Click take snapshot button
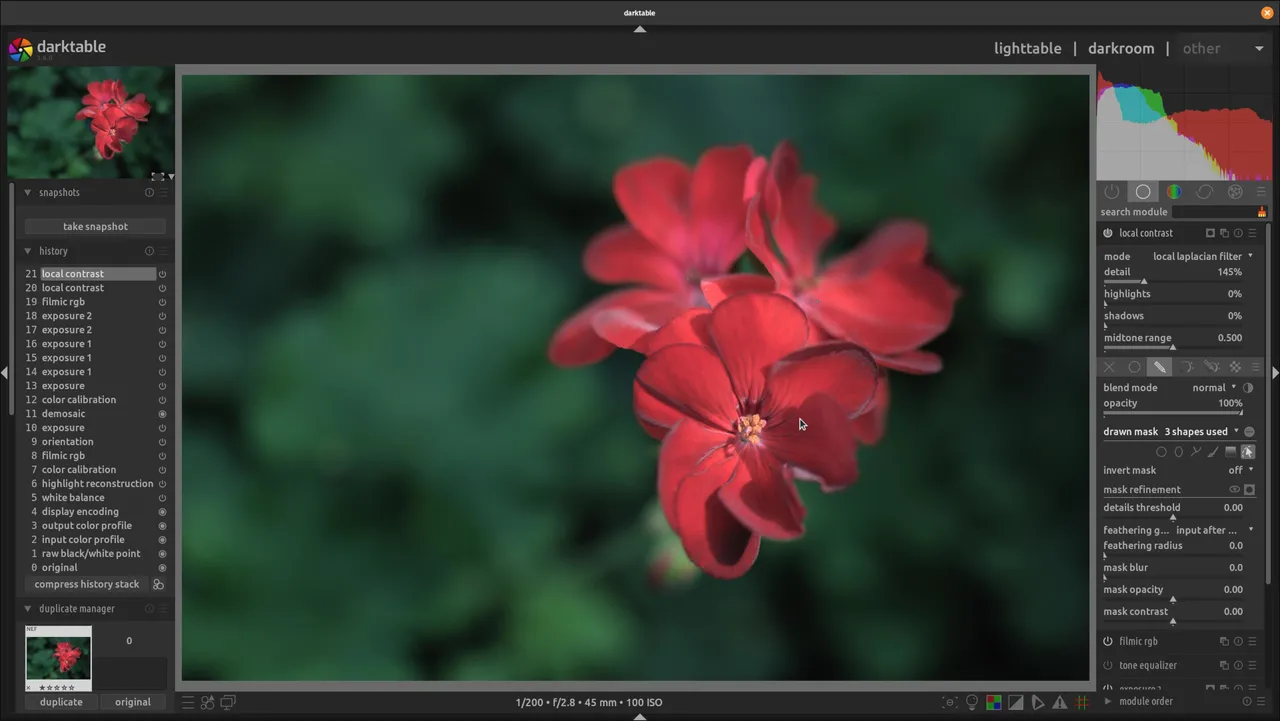 pos(95,227)
